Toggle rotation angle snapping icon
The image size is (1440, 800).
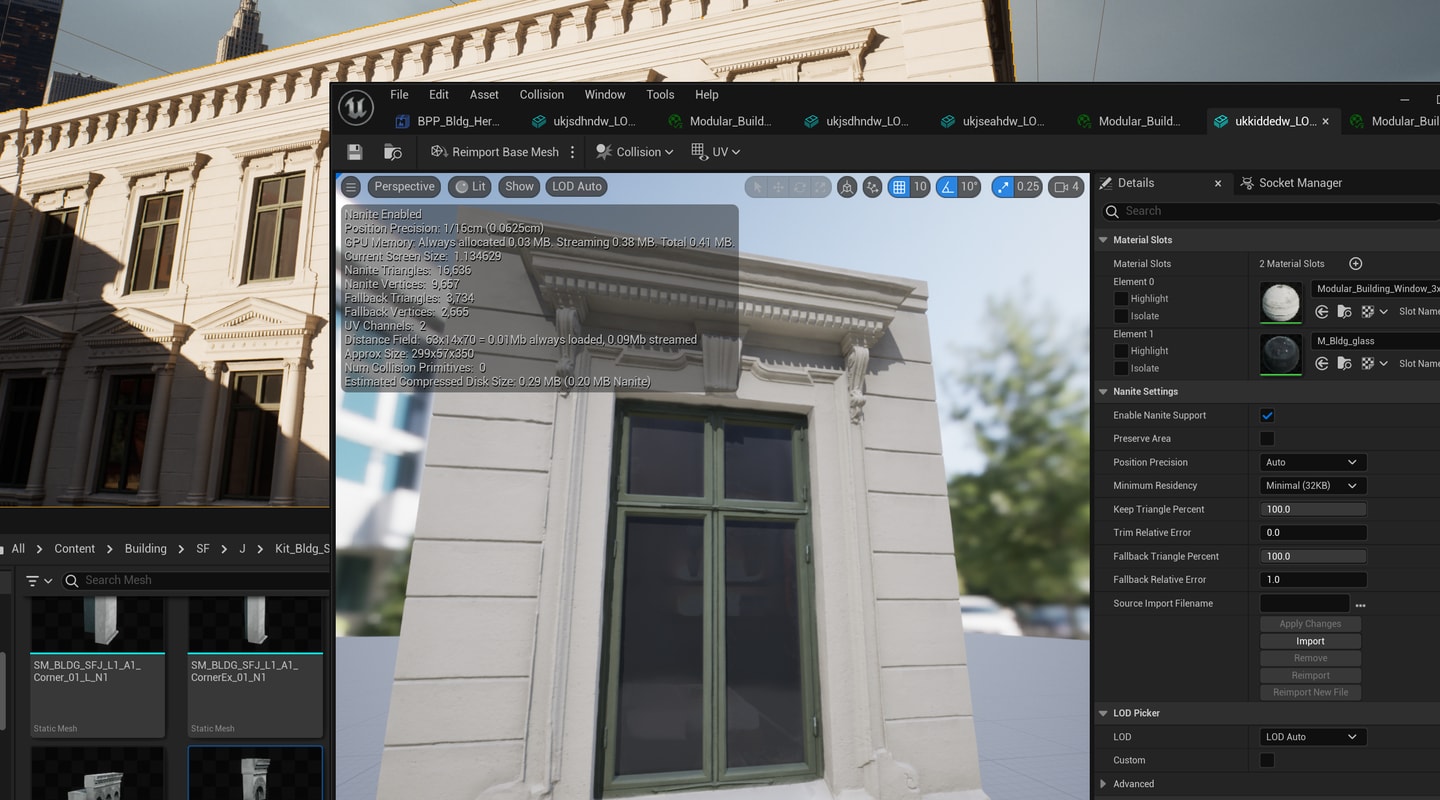(947, 187)
